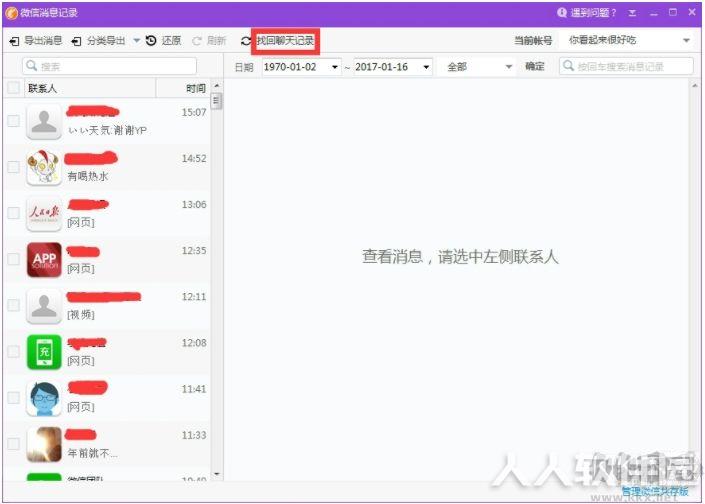The image size is (705, 504).
Task: Click the red APP Solution avatar
Action: click(44, 259)
